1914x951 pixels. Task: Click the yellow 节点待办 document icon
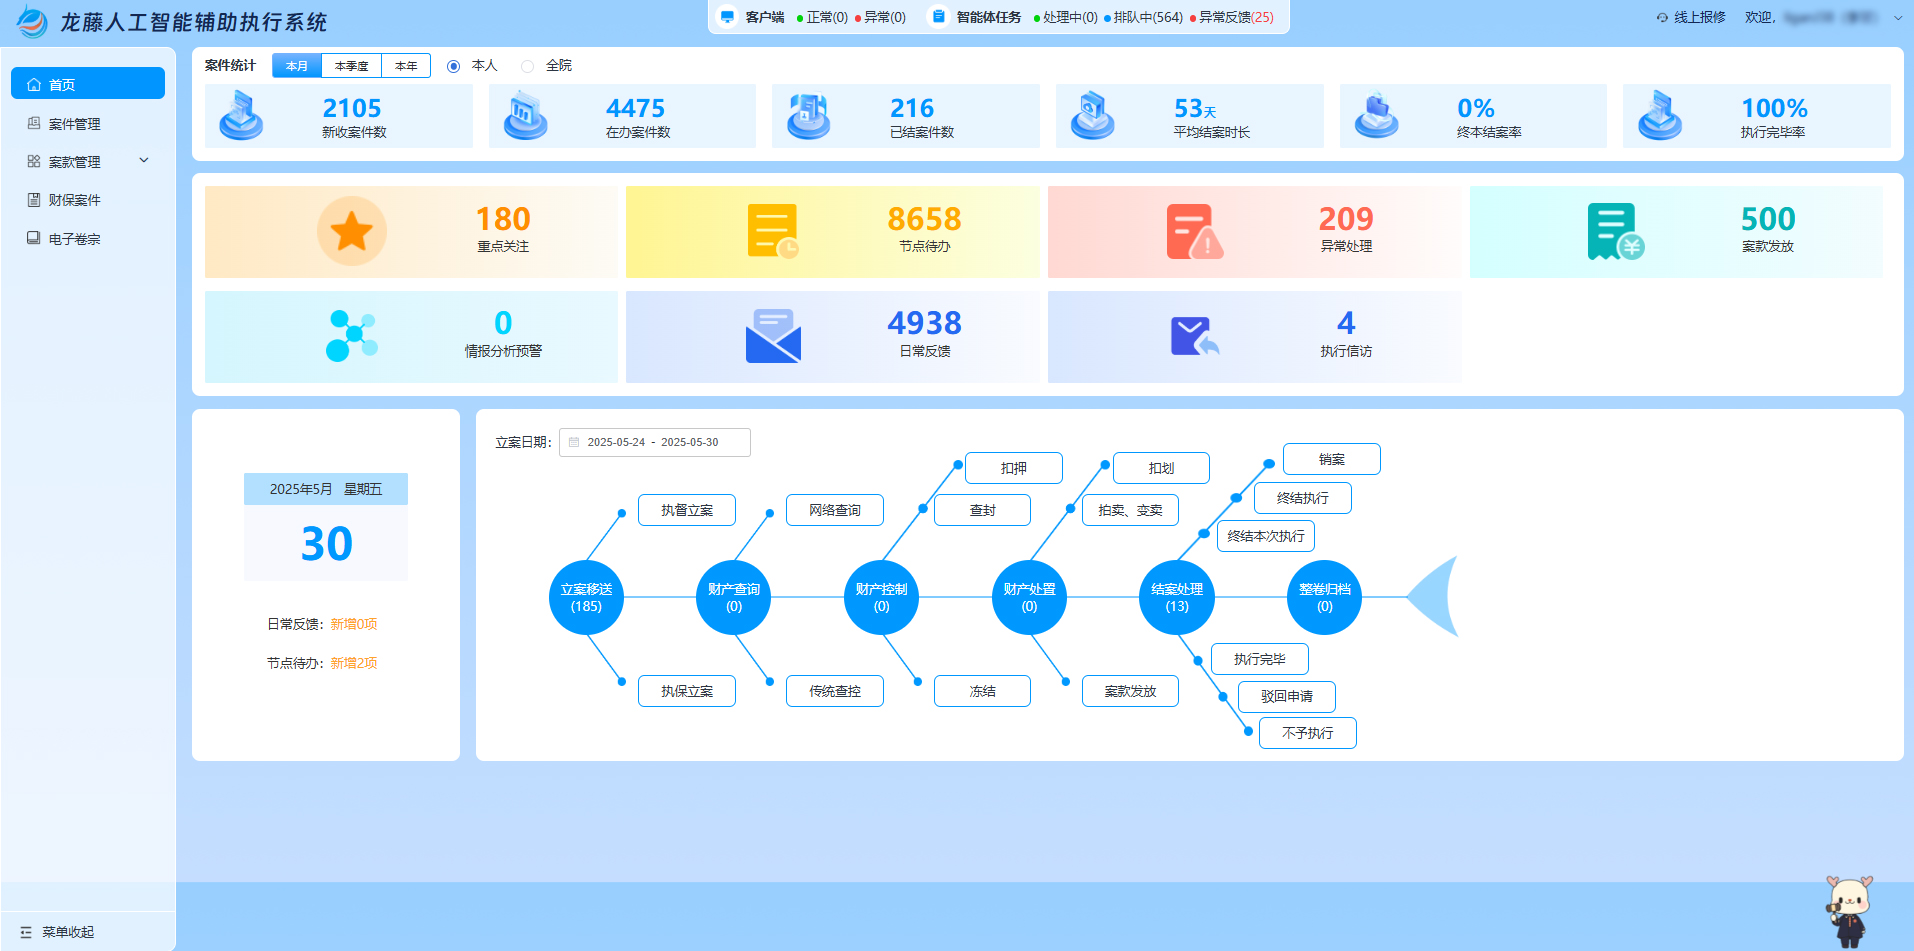click(x=772, y=231)
